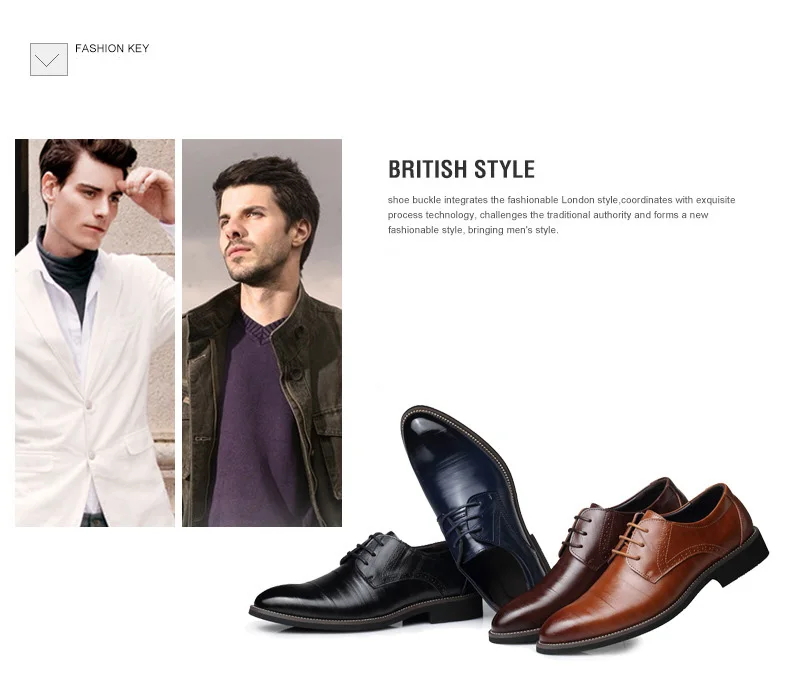Select the BRITISH STYLE heading
This screenshot has height=678, width=790.
click(x=461, y=169)
